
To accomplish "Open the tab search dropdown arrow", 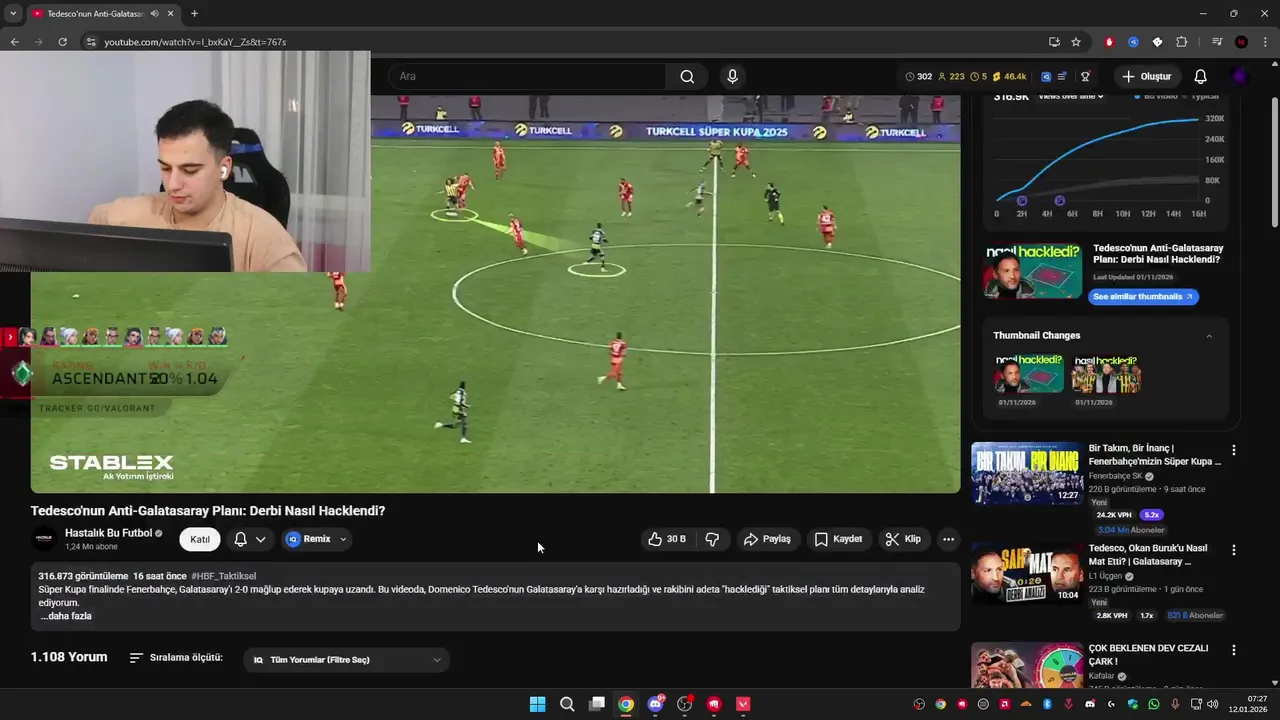I will 12,14.
